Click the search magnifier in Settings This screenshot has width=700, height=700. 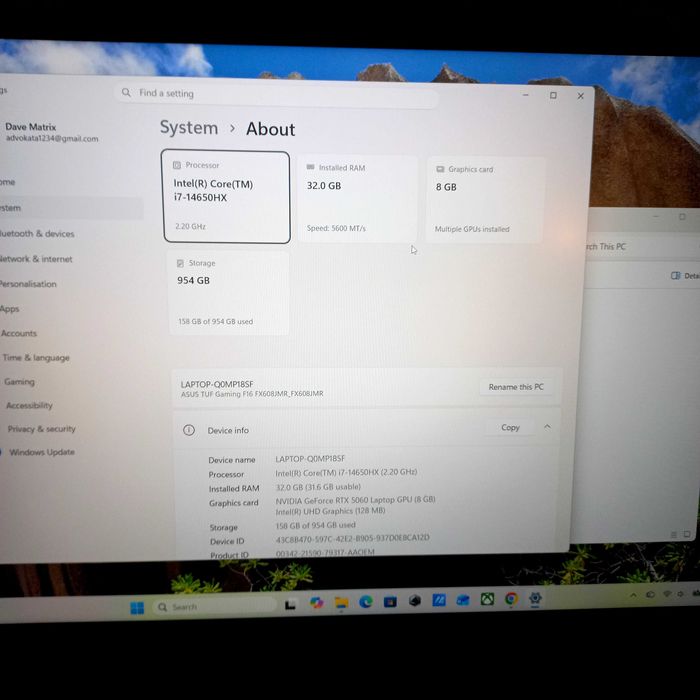tap(126, 92)
